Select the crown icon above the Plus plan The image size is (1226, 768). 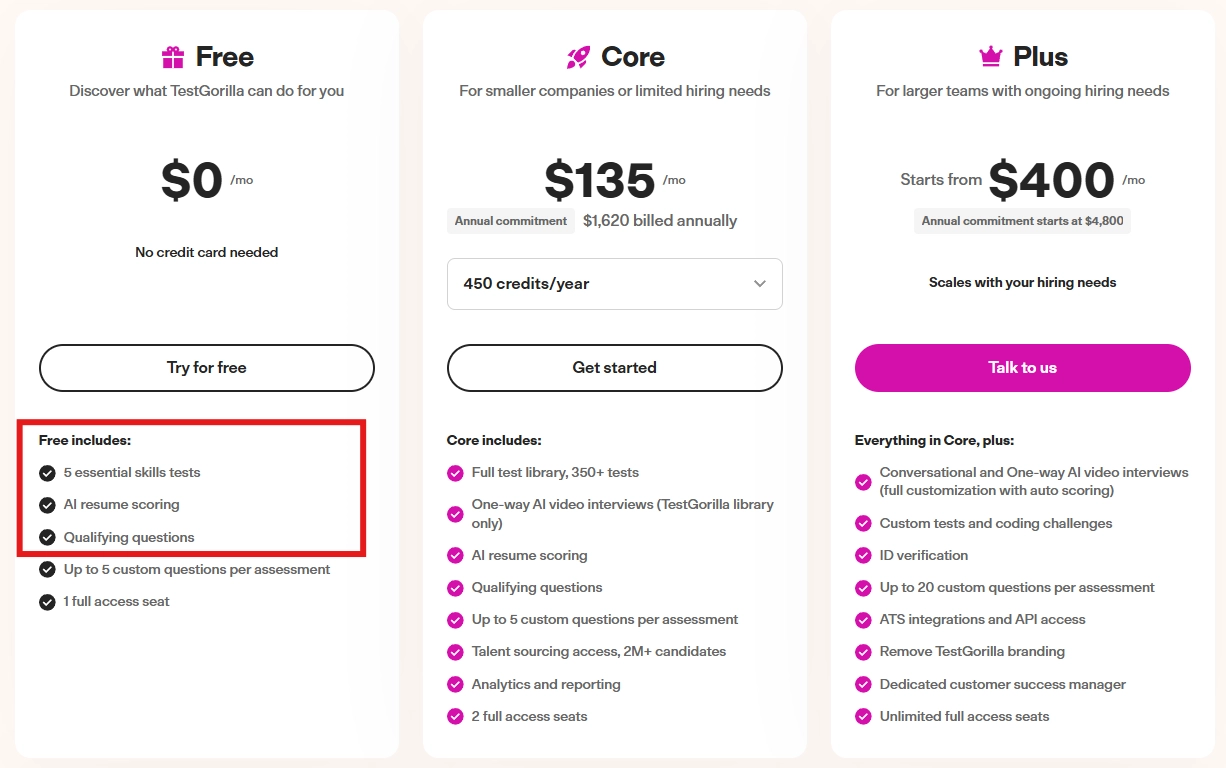(x=989, y=56)
